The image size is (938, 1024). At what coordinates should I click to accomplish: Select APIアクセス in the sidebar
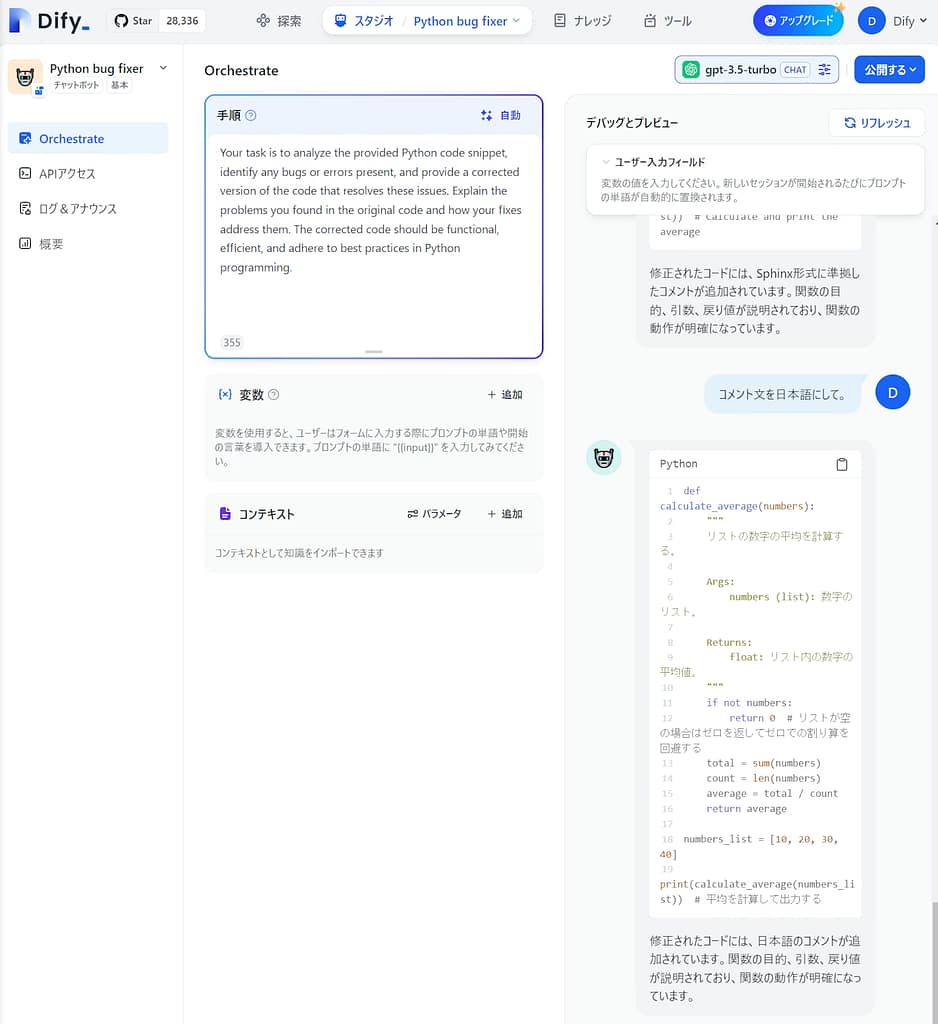(67, 174)
